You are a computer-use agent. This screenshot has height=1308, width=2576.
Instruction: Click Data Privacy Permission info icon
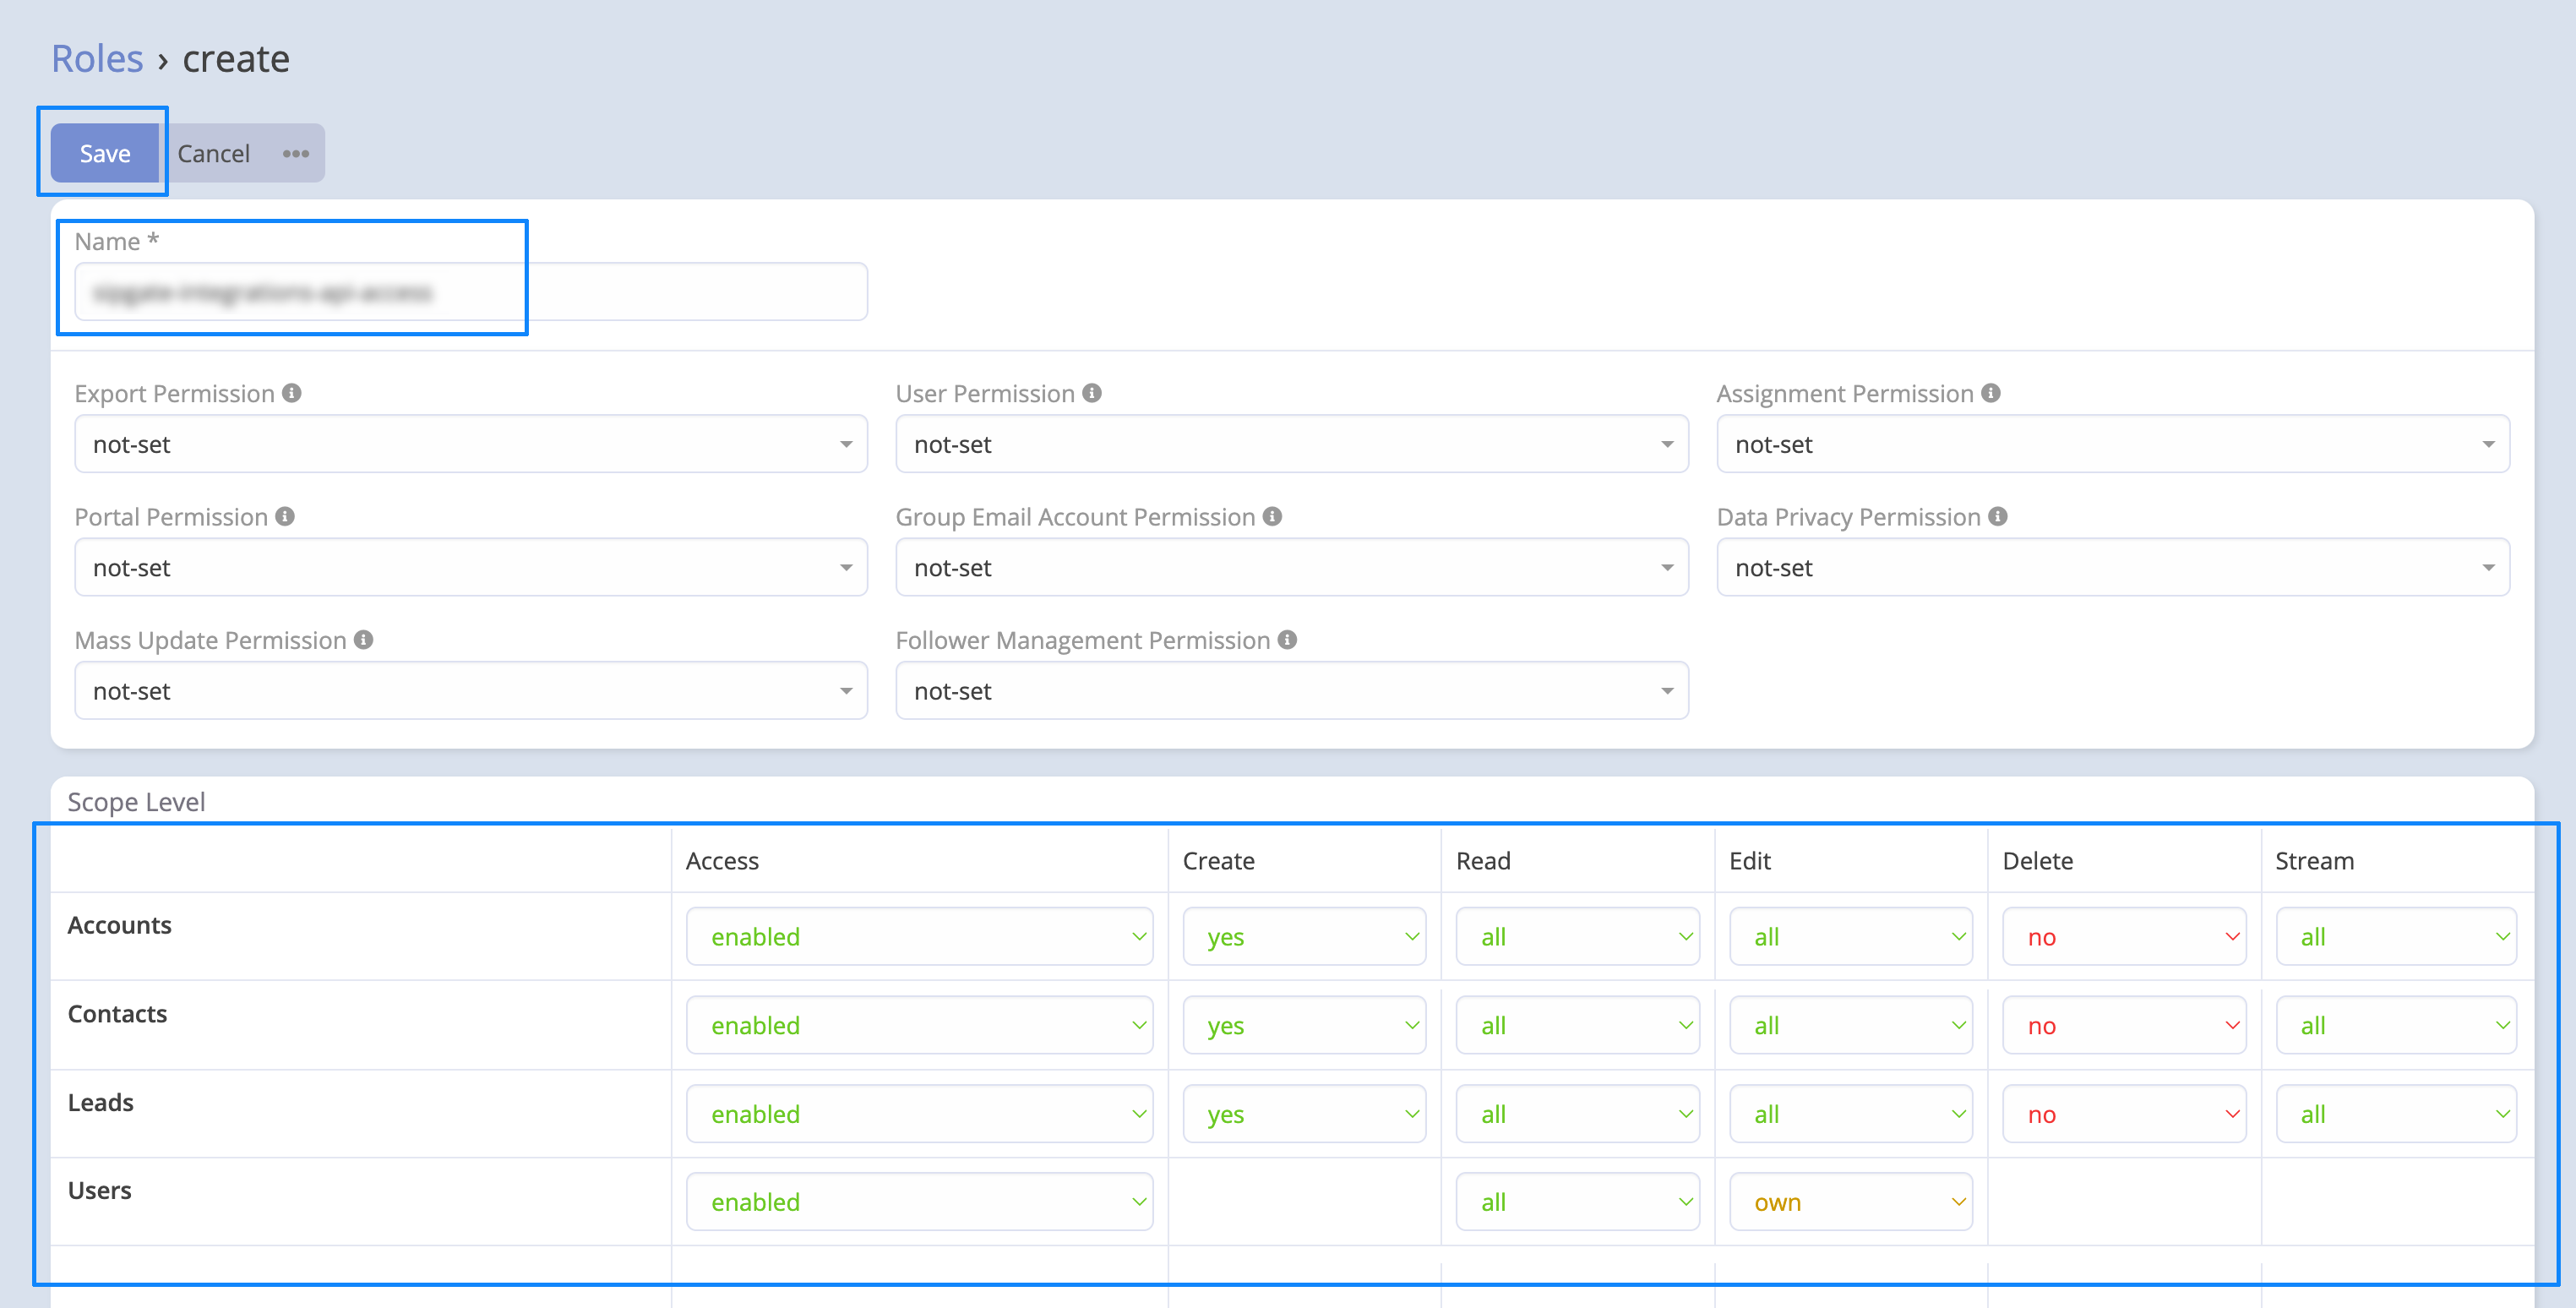[x=1998, y=516]
